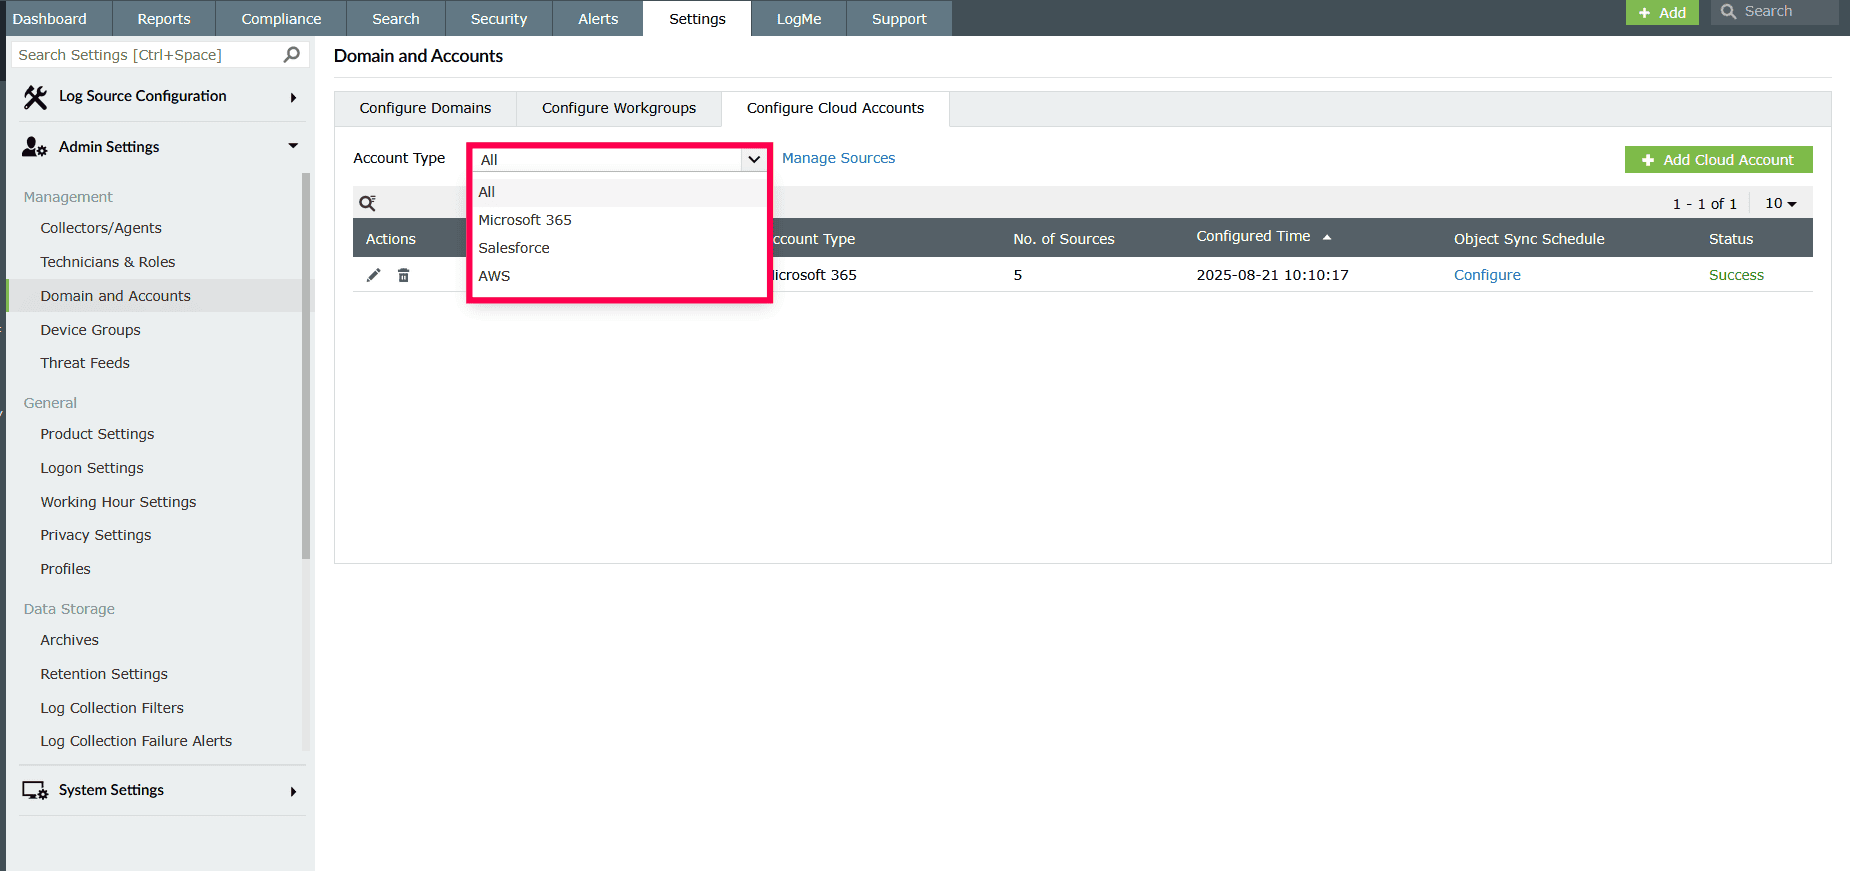Select Configure Cloud Accounts tab
The height and width of the screenshot is (871, 1850).
pyautogui.click(x=835, y=109)
